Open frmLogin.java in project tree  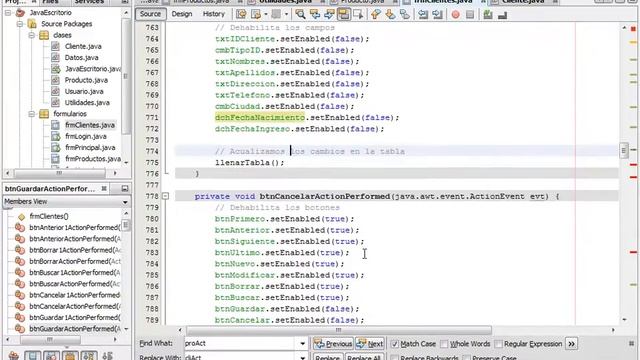[x=86, y=136]
